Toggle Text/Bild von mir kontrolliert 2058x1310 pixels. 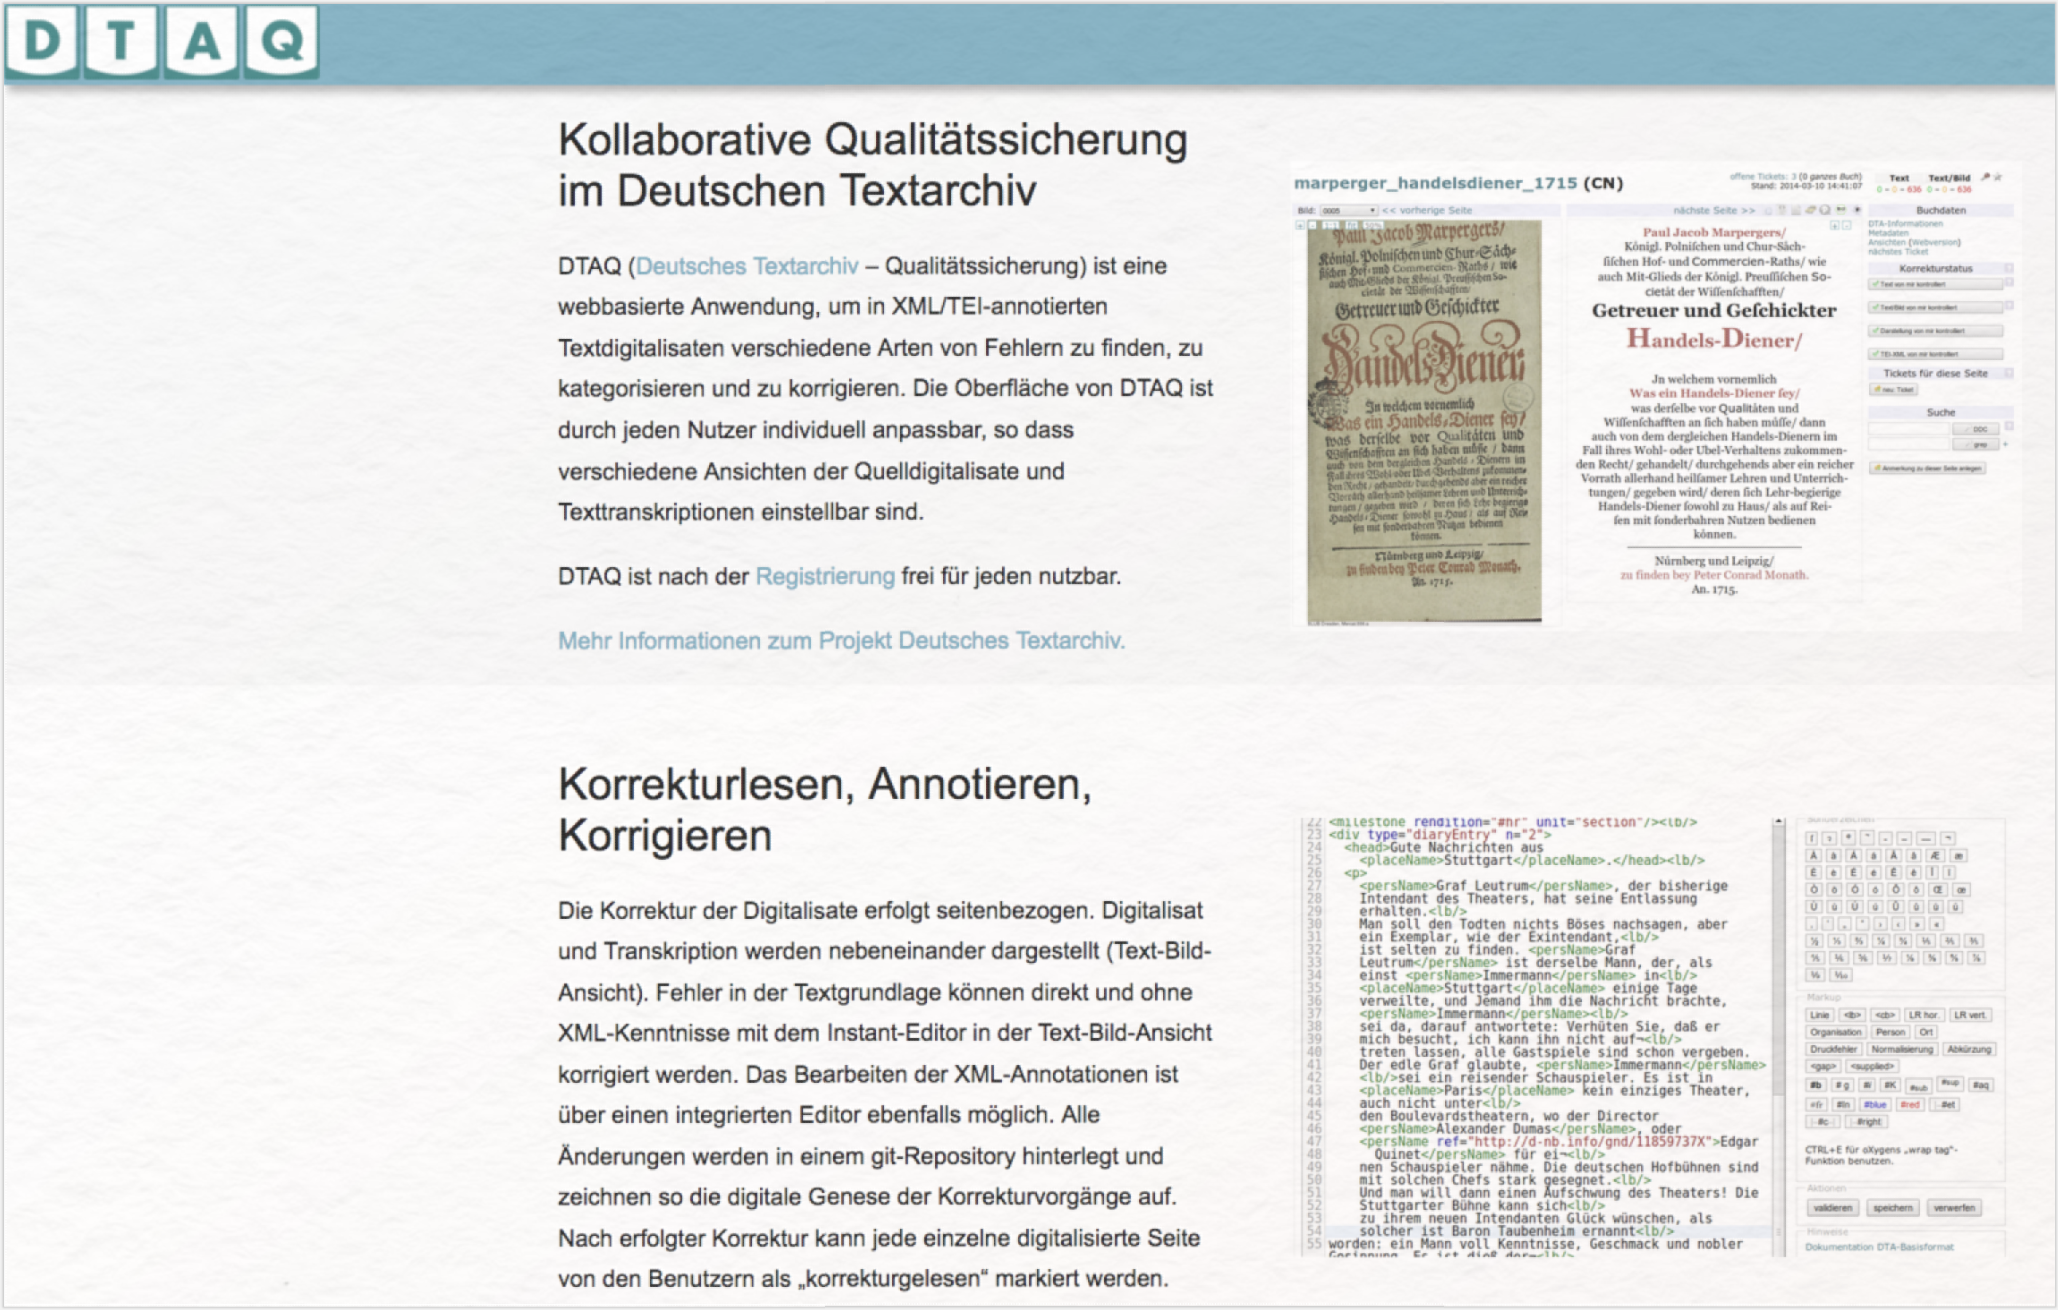(1935, 307)
